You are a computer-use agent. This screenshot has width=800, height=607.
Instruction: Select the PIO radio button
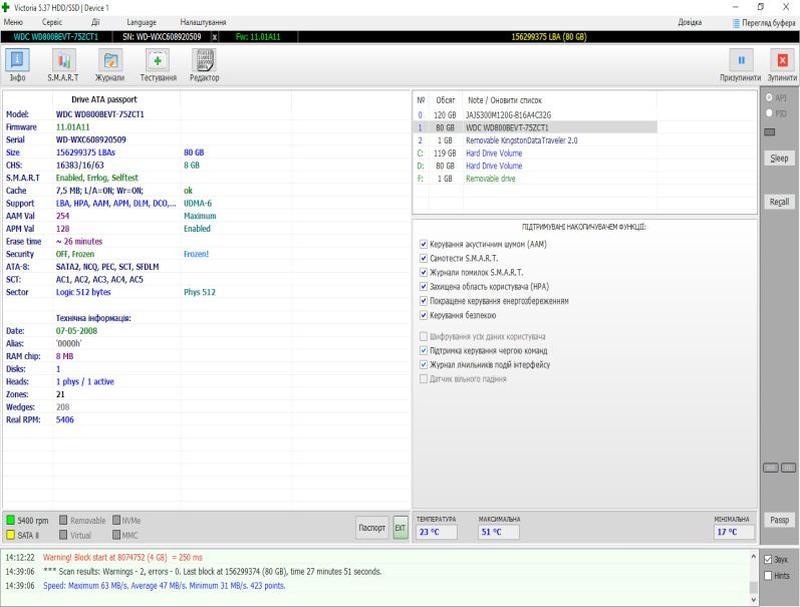point(768,114)
